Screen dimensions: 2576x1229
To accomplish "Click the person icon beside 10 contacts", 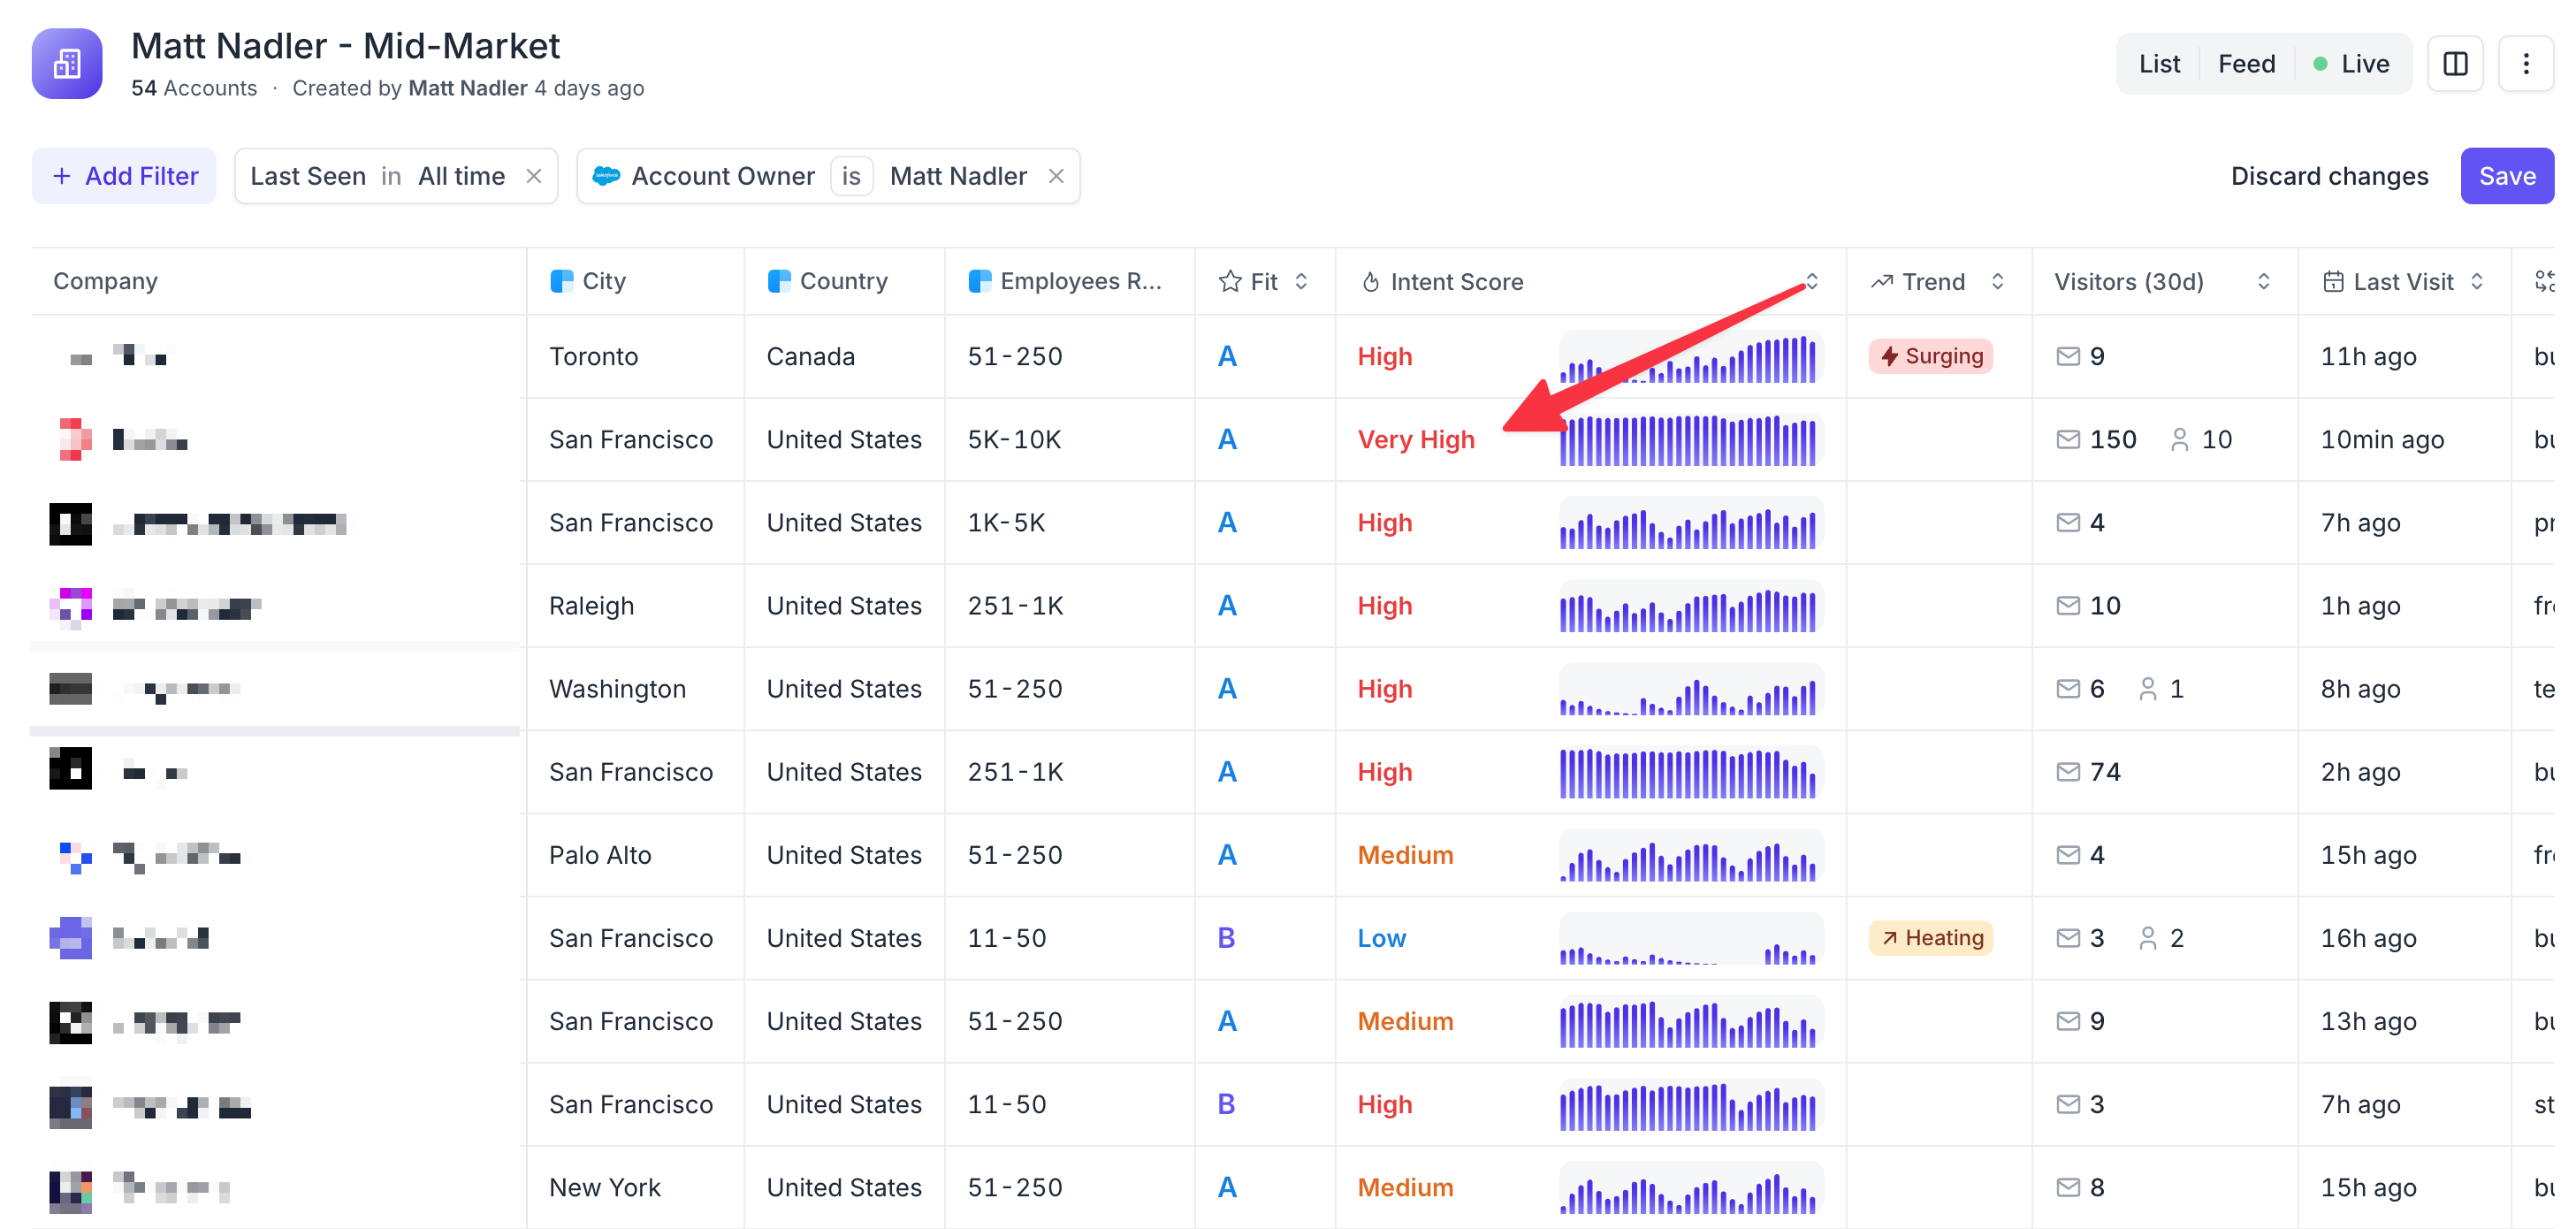I will click(x=2179, y=440).
